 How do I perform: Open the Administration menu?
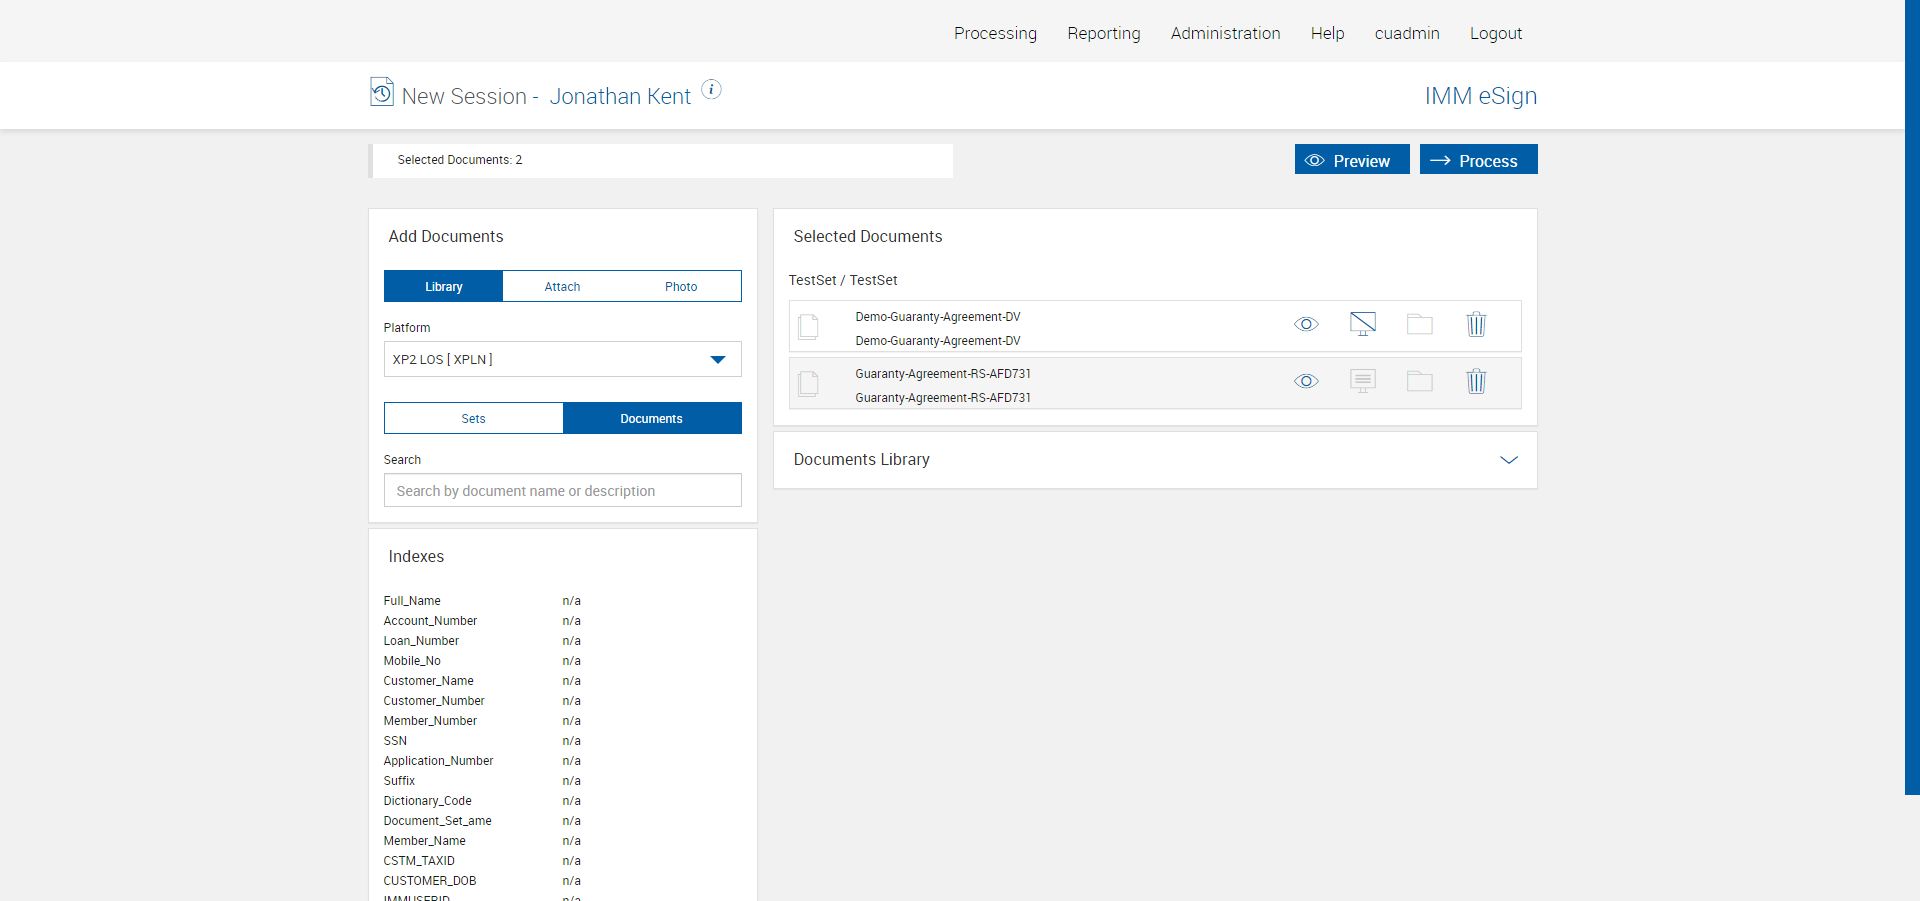[x=1225, y=33]
